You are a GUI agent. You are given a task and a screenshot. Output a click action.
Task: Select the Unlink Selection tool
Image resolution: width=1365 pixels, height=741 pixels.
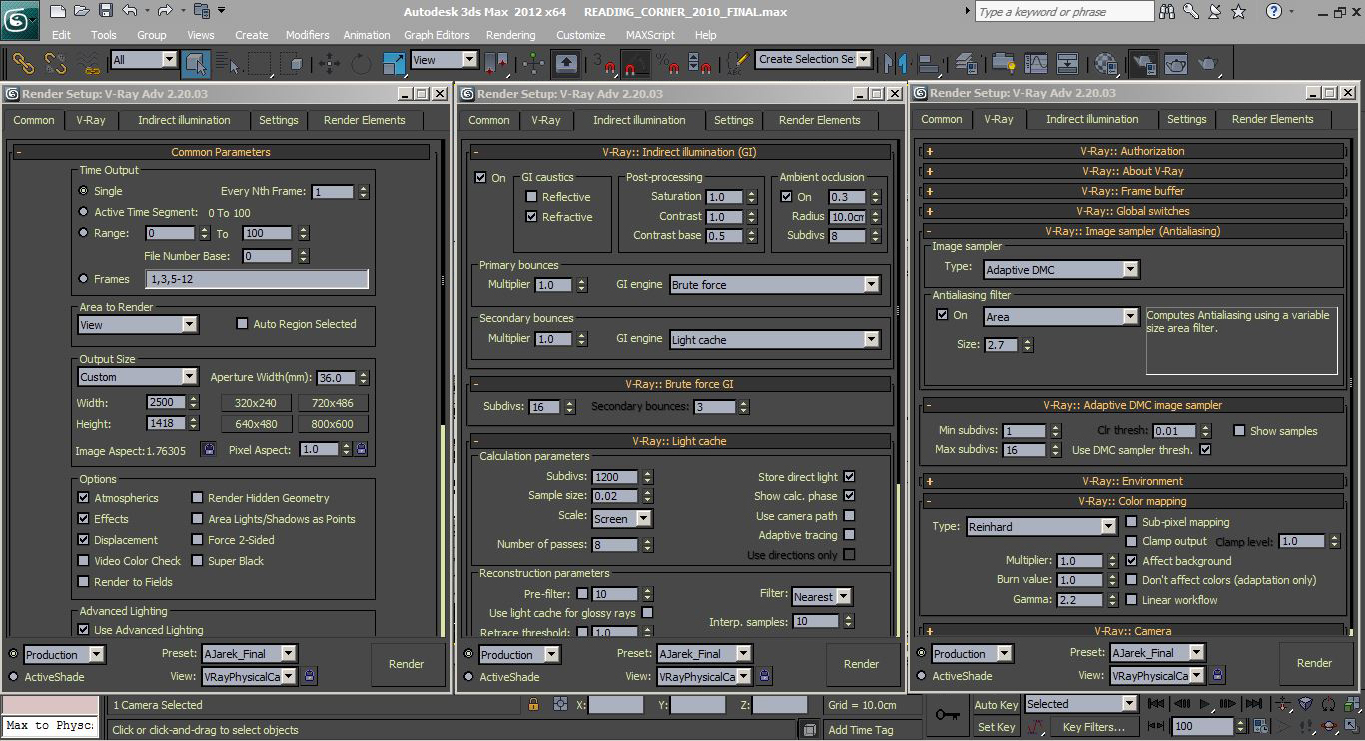tap(56, 63)
